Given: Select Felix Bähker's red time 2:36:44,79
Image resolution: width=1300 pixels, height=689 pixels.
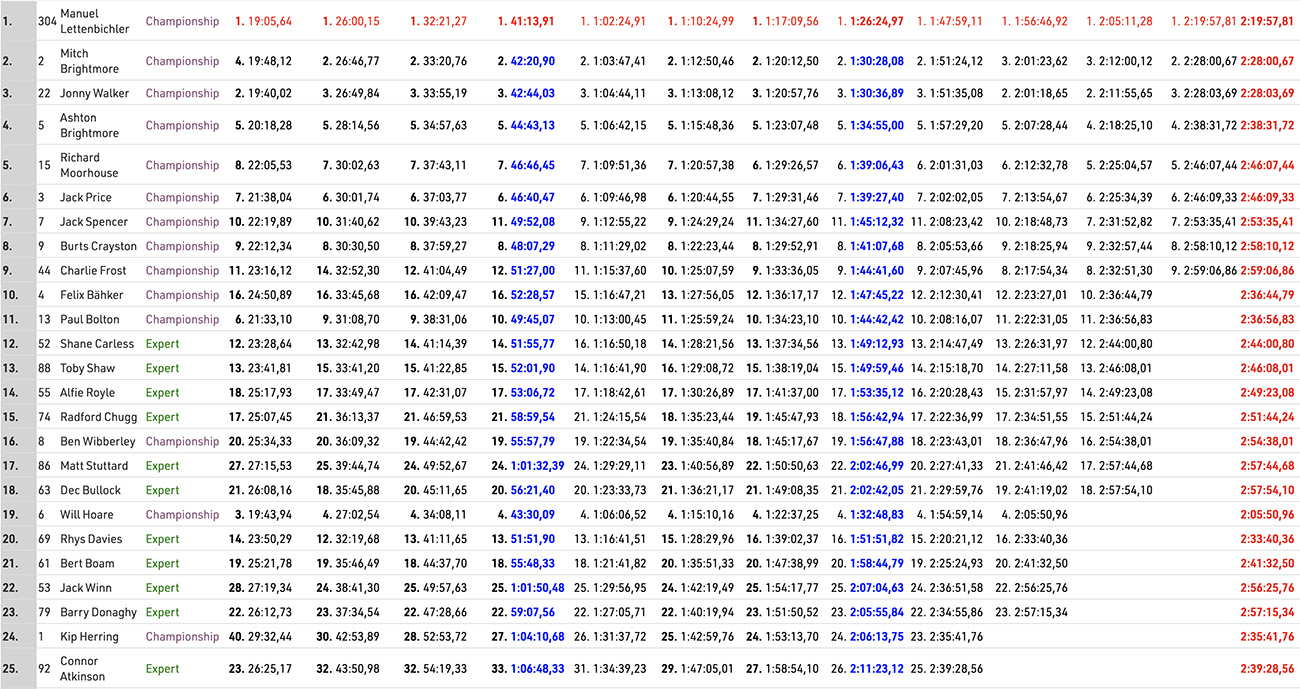Looking at the screenshot, I should [1266, 295].
